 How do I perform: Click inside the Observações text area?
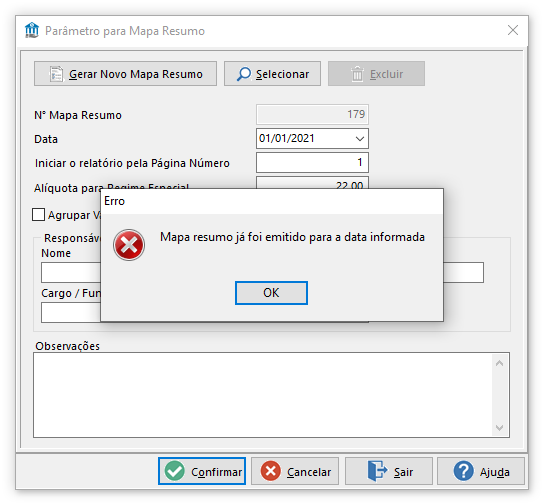point(263,395)
